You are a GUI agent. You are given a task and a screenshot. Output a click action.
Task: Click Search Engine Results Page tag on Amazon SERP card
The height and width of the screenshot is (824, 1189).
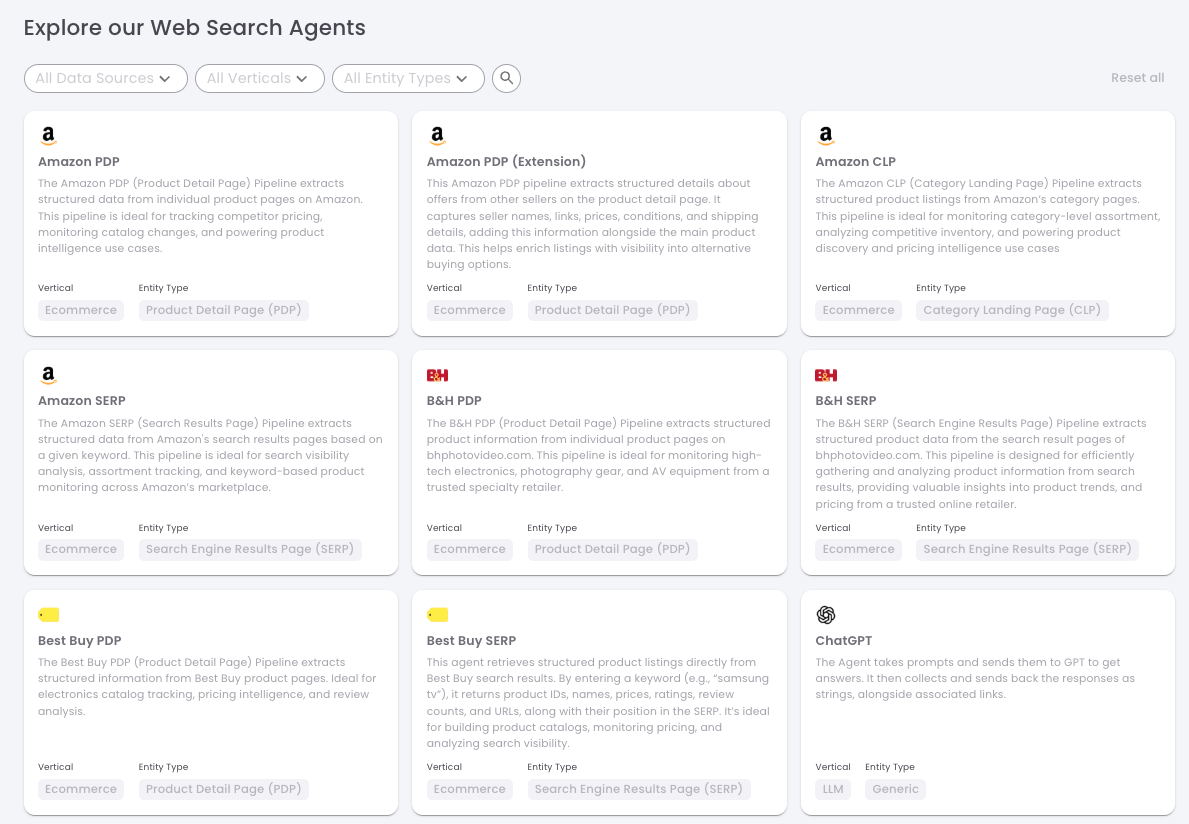tap(250, 550)
